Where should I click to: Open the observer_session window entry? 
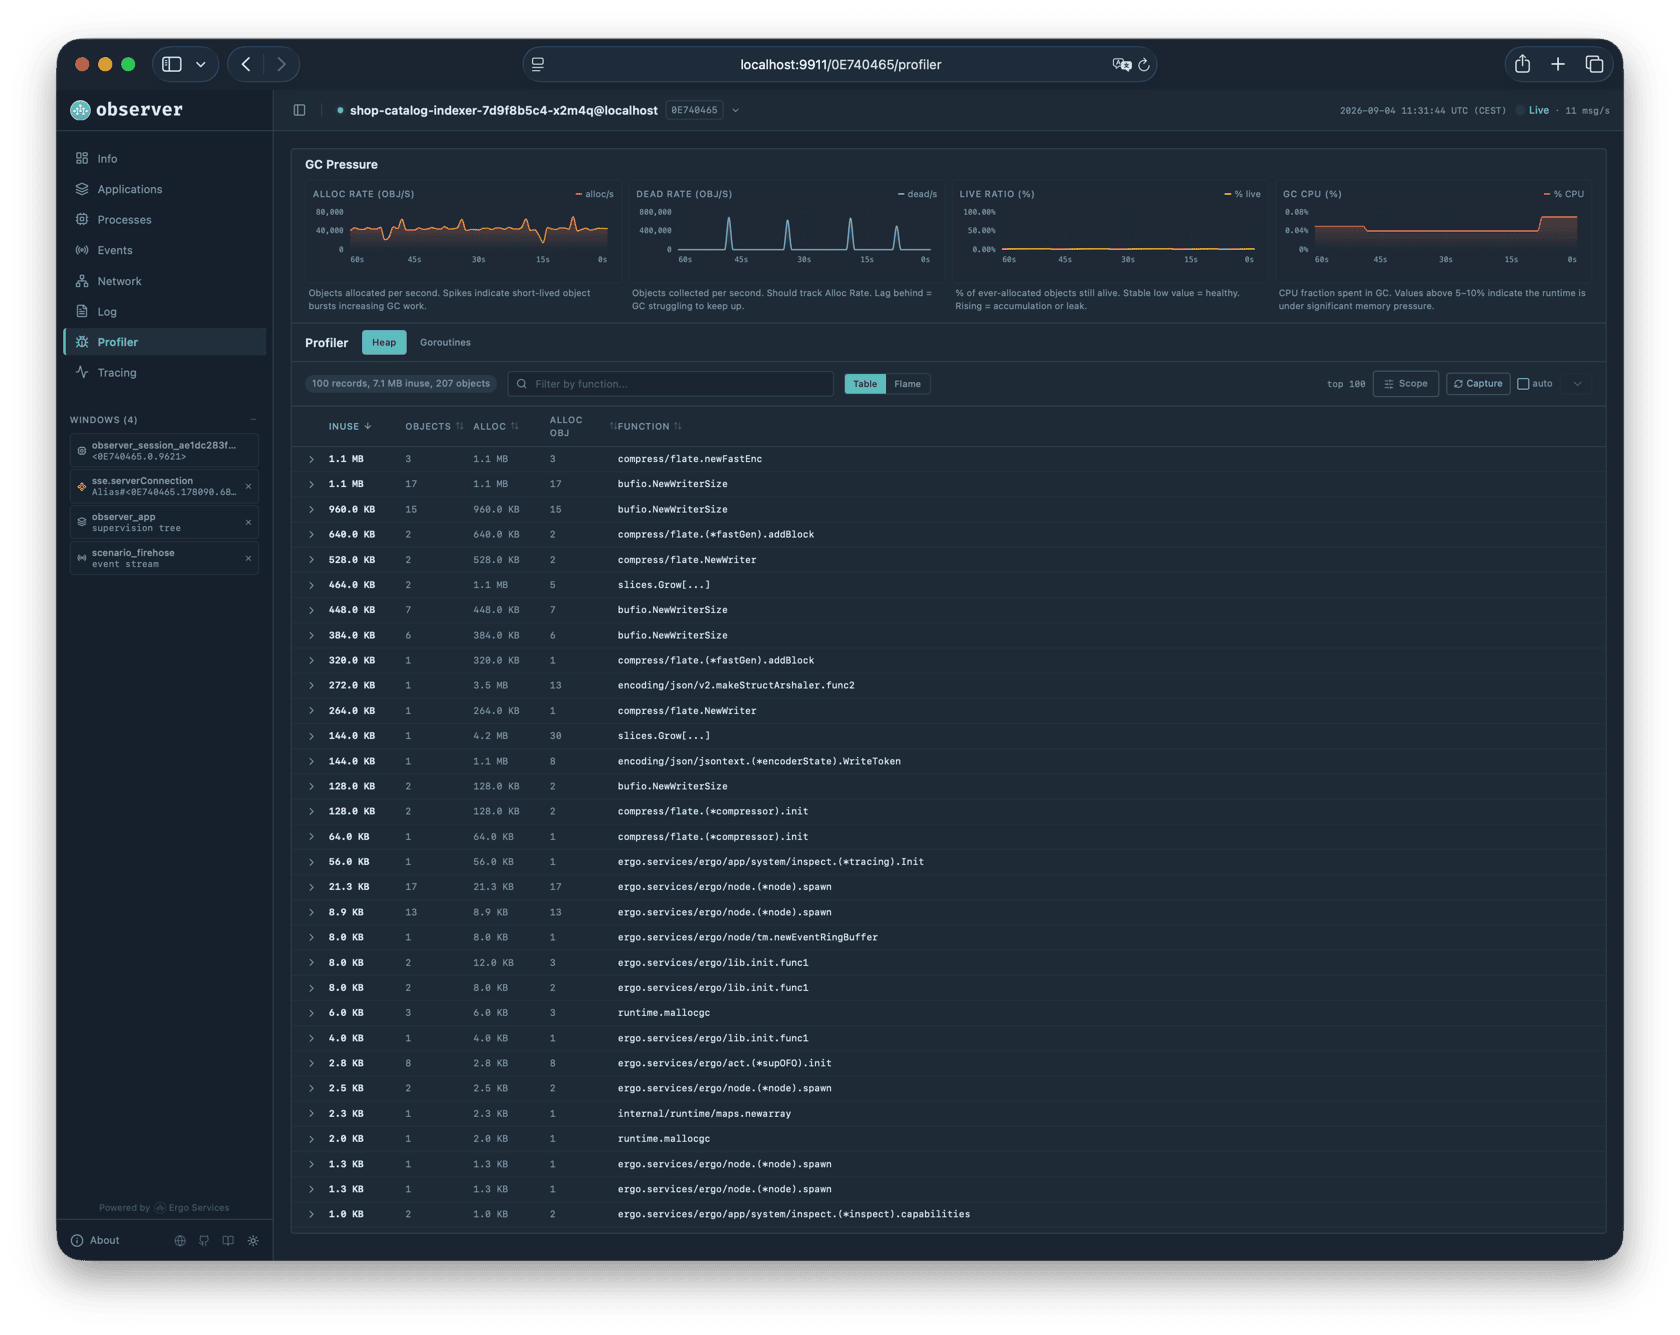click(164, 451)
